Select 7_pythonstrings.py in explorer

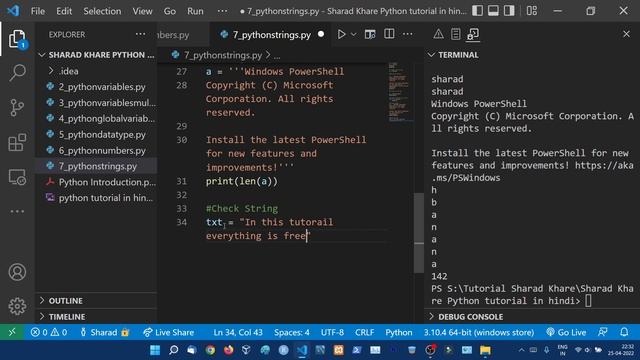click(x=96, y=166)
